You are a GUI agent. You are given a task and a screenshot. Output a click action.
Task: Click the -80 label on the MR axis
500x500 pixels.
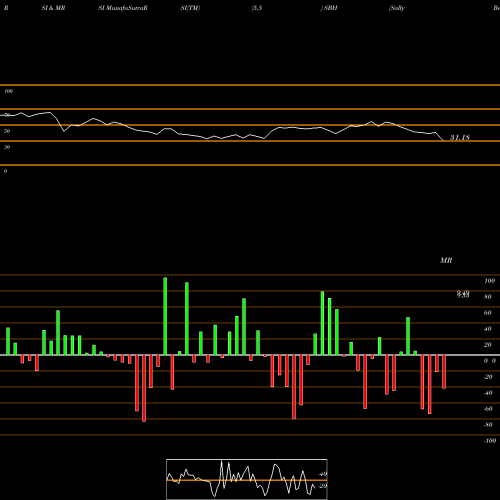coord(488,425)
